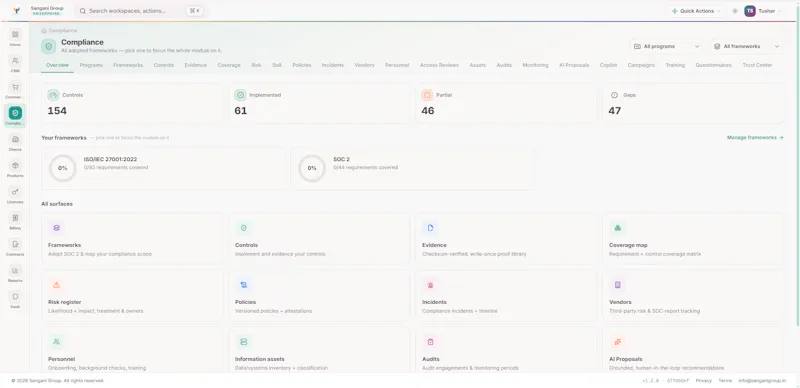Image resolution: width=800 pixels, height=388 pixels.
Task: Click the '0/44 requirements covered' text
Action: (365, 167)
